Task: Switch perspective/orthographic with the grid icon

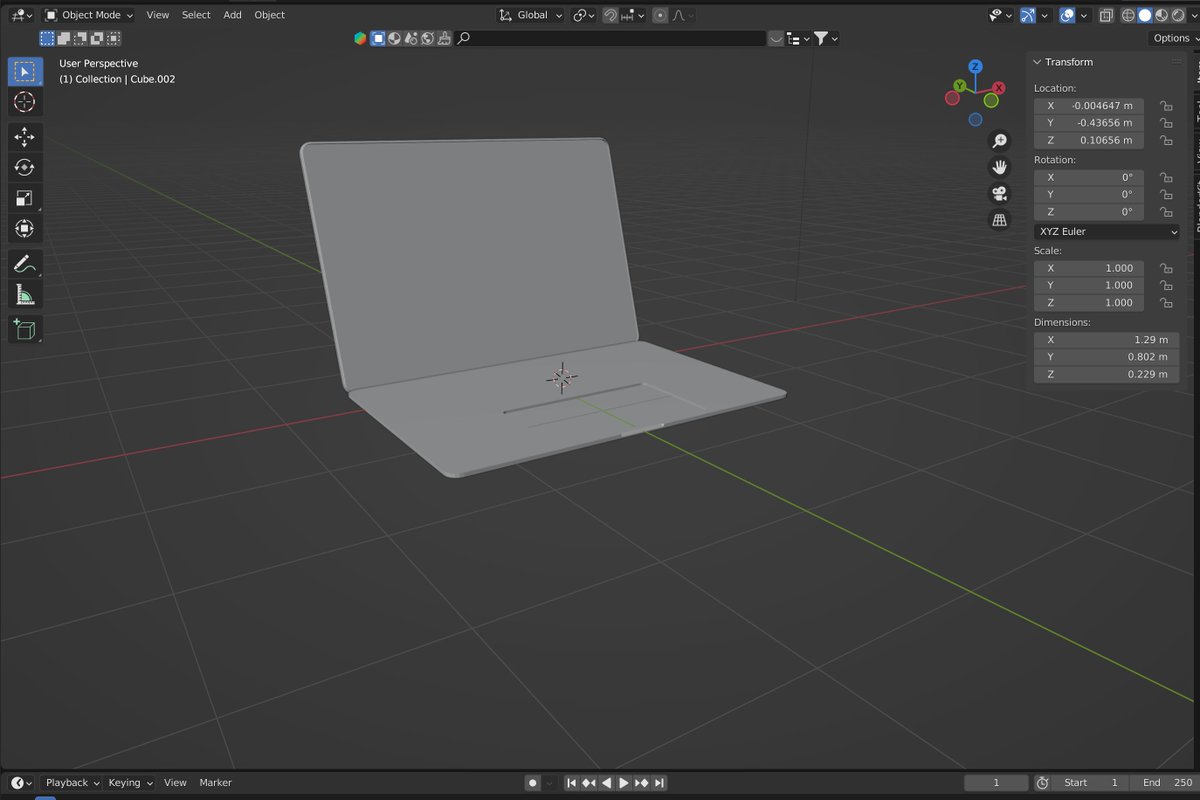Action: (x=999, y=219)
